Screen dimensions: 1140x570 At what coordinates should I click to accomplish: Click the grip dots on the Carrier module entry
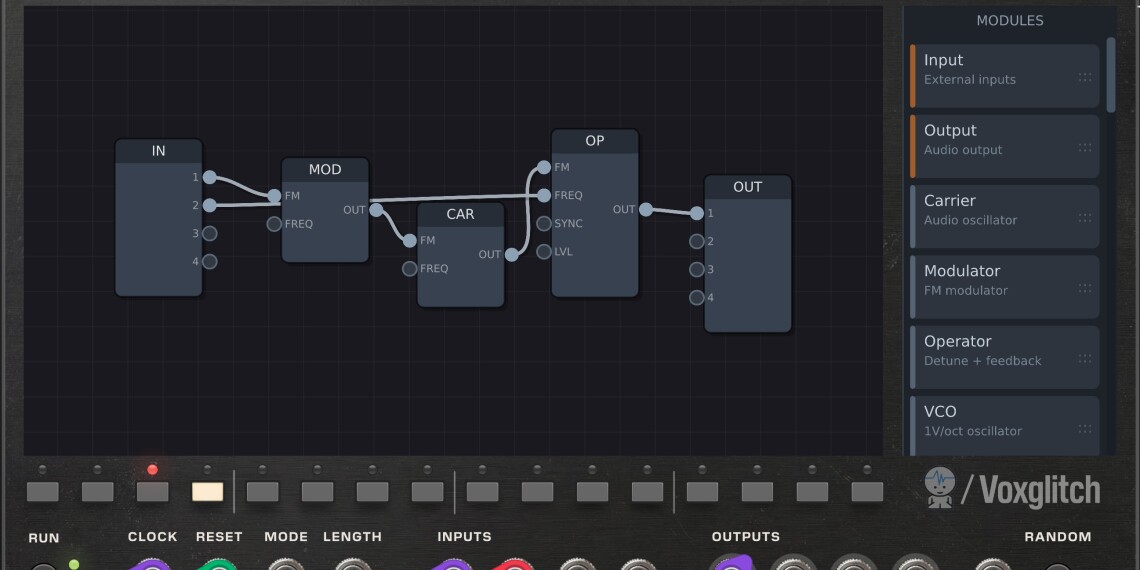(x=1085, y=218)
